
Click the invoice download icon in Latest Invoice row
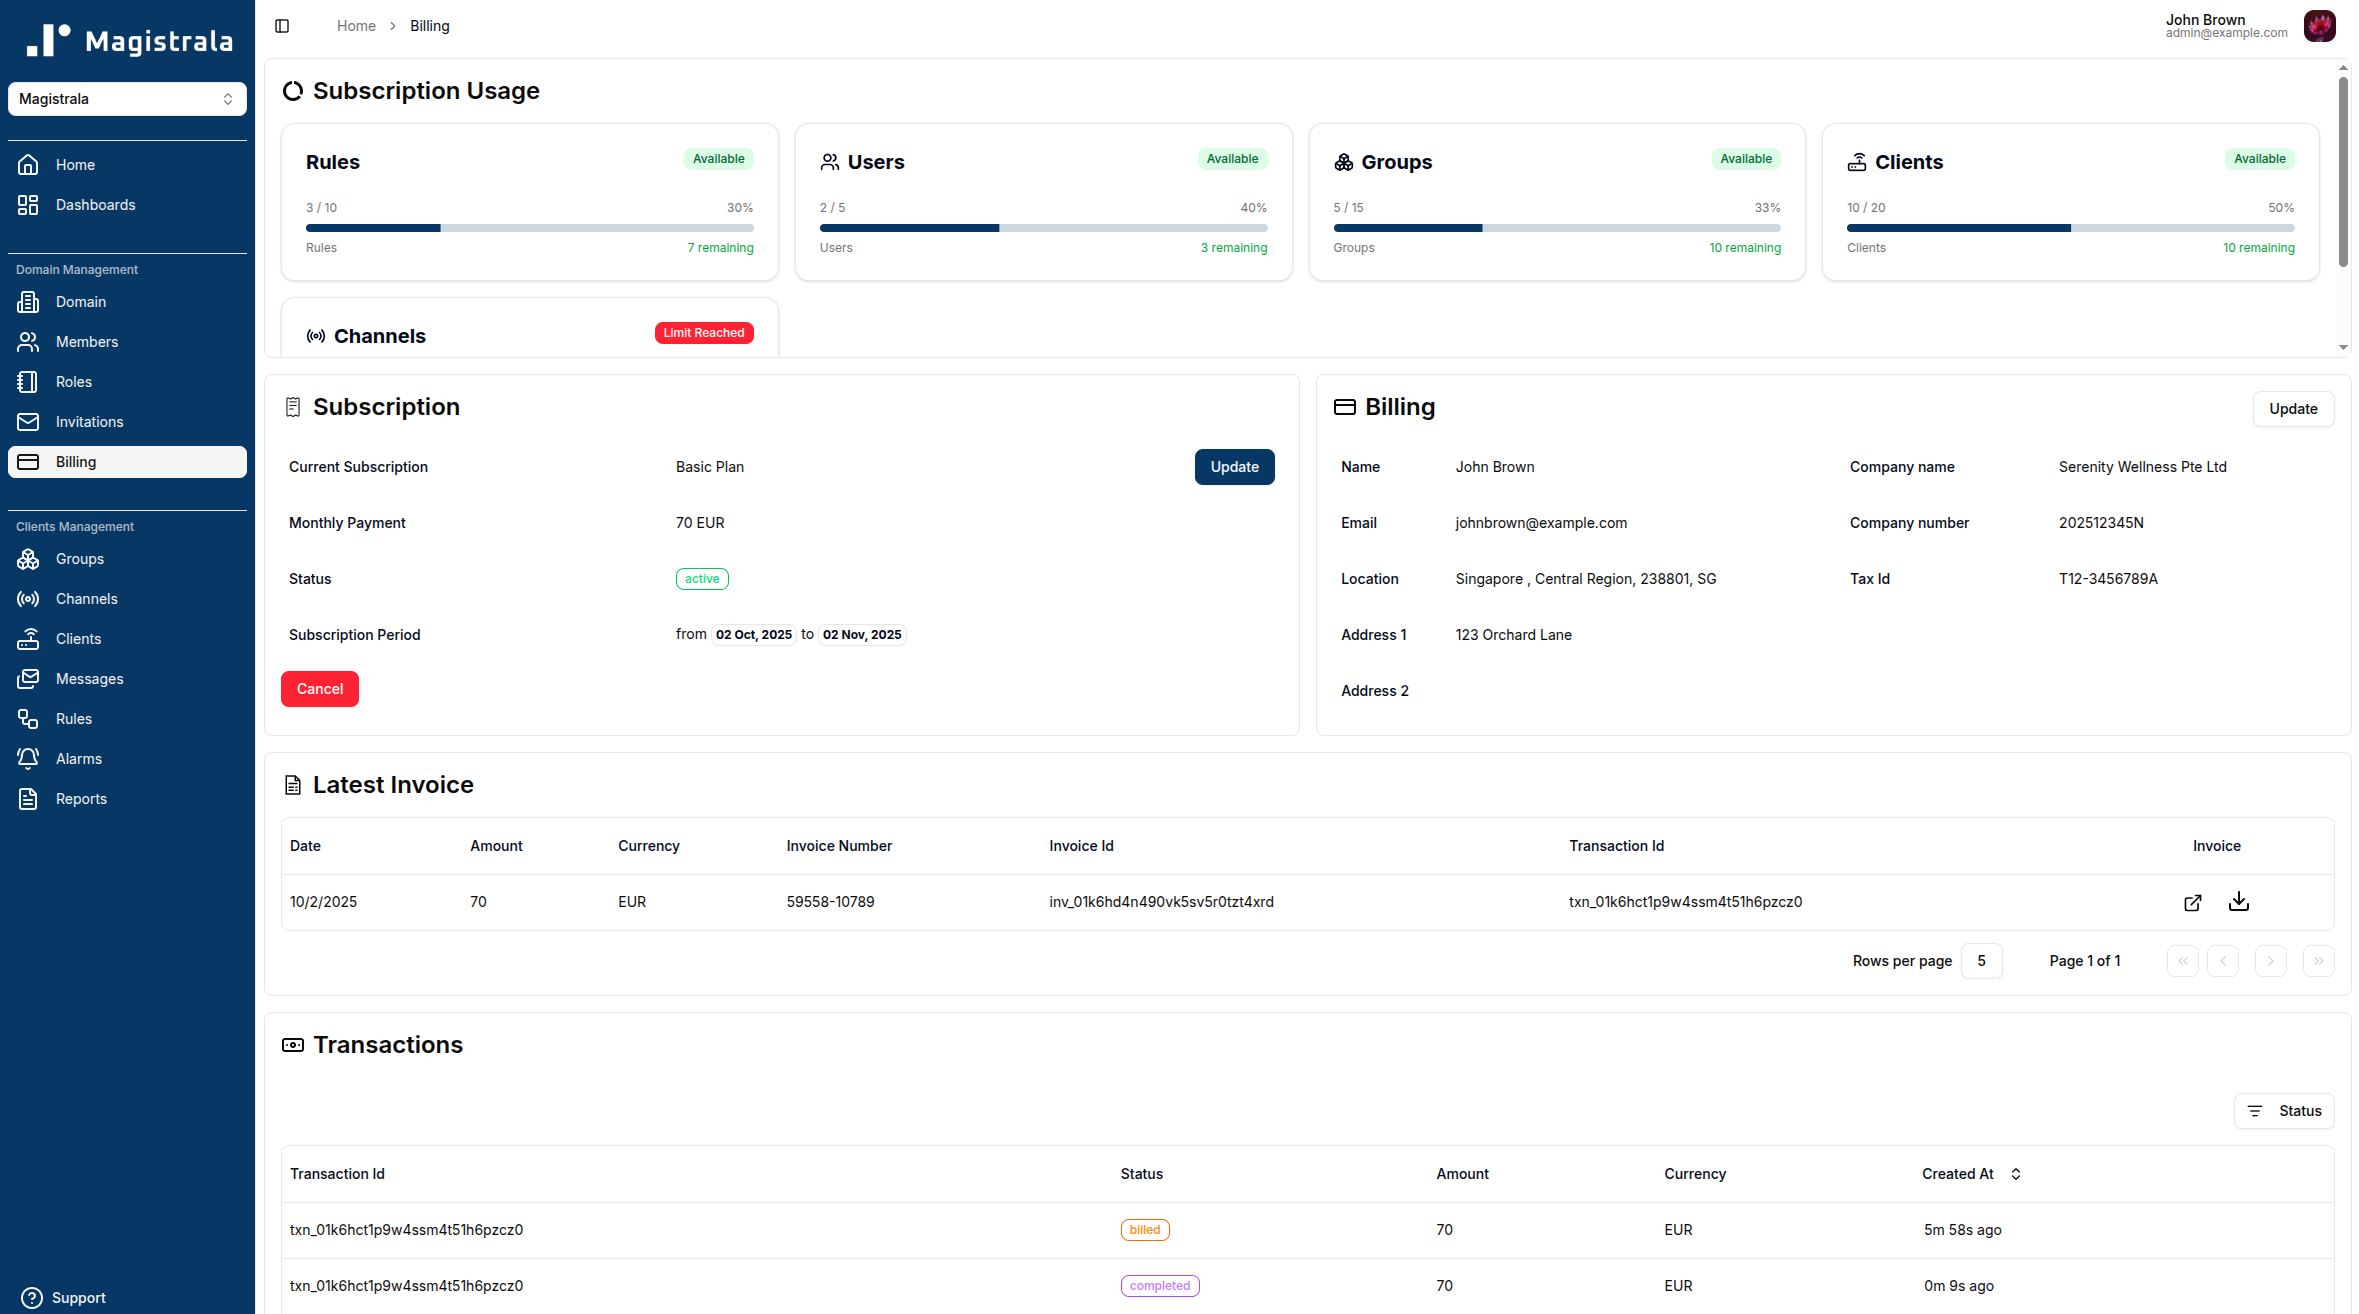click(2239, 901)
